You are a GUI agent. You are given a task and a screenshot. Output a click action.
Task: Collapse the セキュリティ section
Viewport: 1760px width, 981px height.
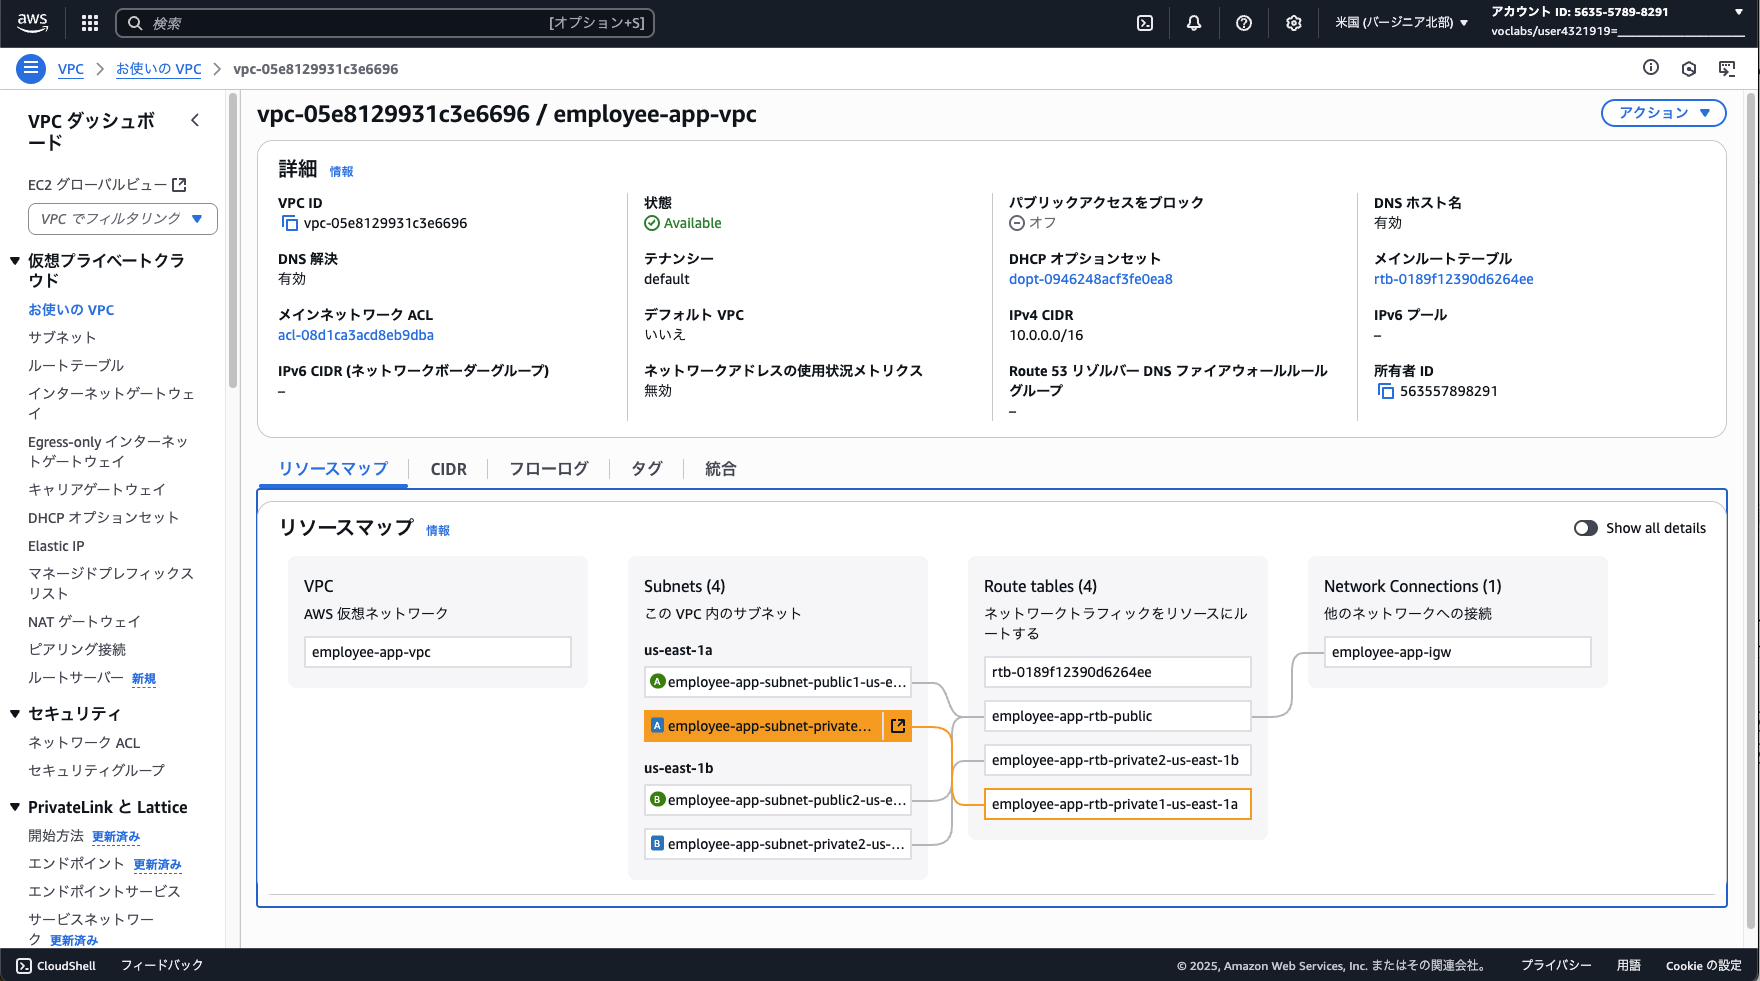(x=15, y=714)
